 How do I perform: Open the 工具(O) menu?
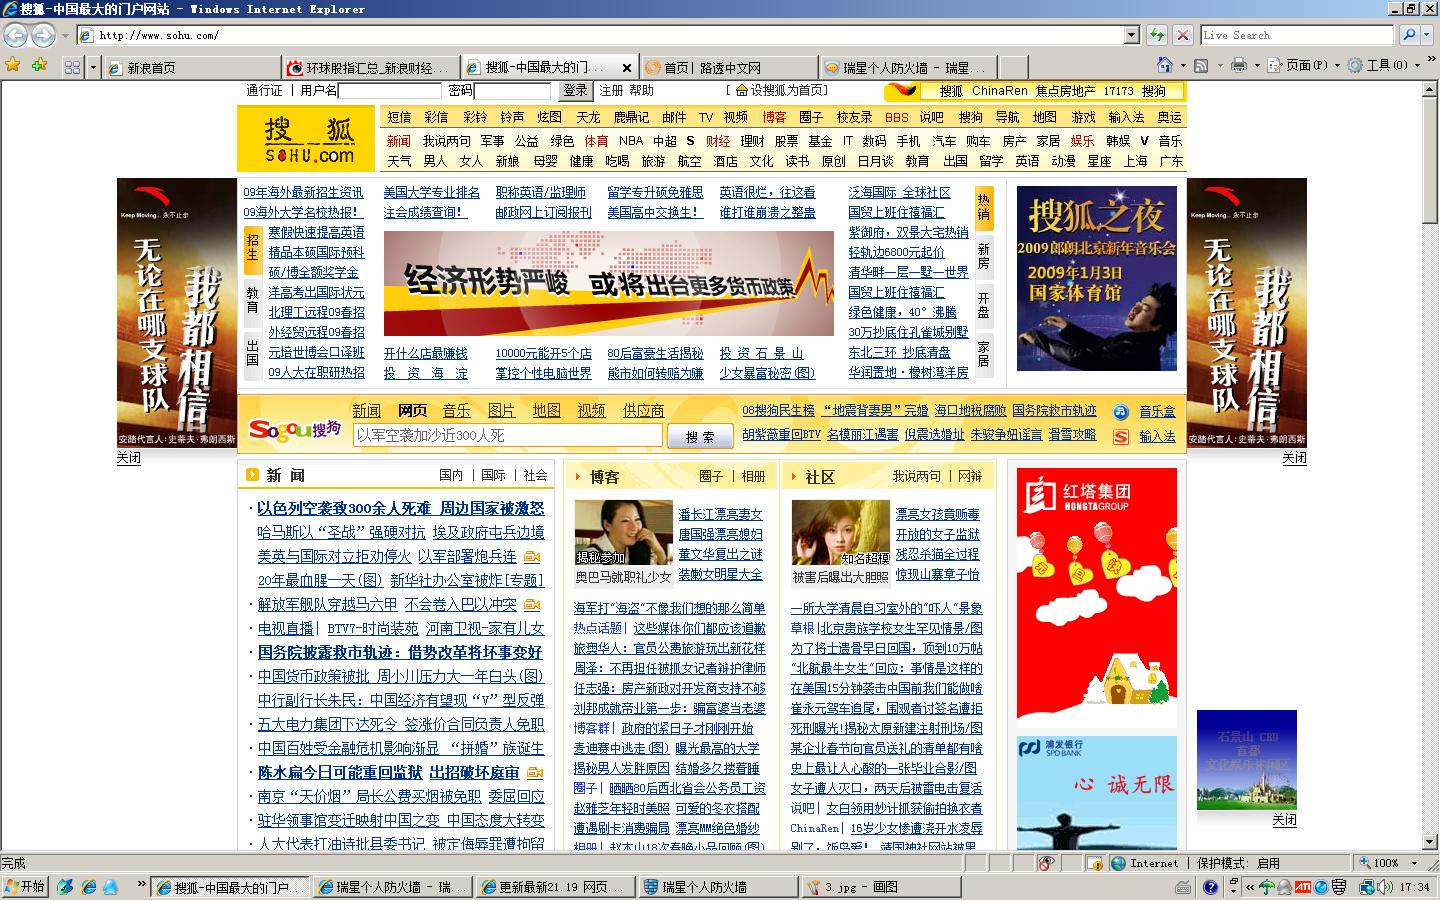coord(1382,65)
